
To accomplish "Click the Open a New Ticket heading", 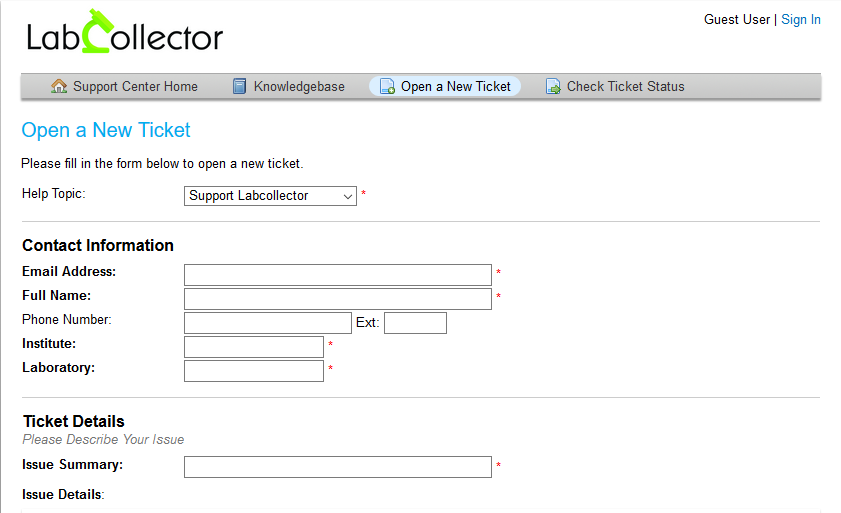I will pos(106,130).
